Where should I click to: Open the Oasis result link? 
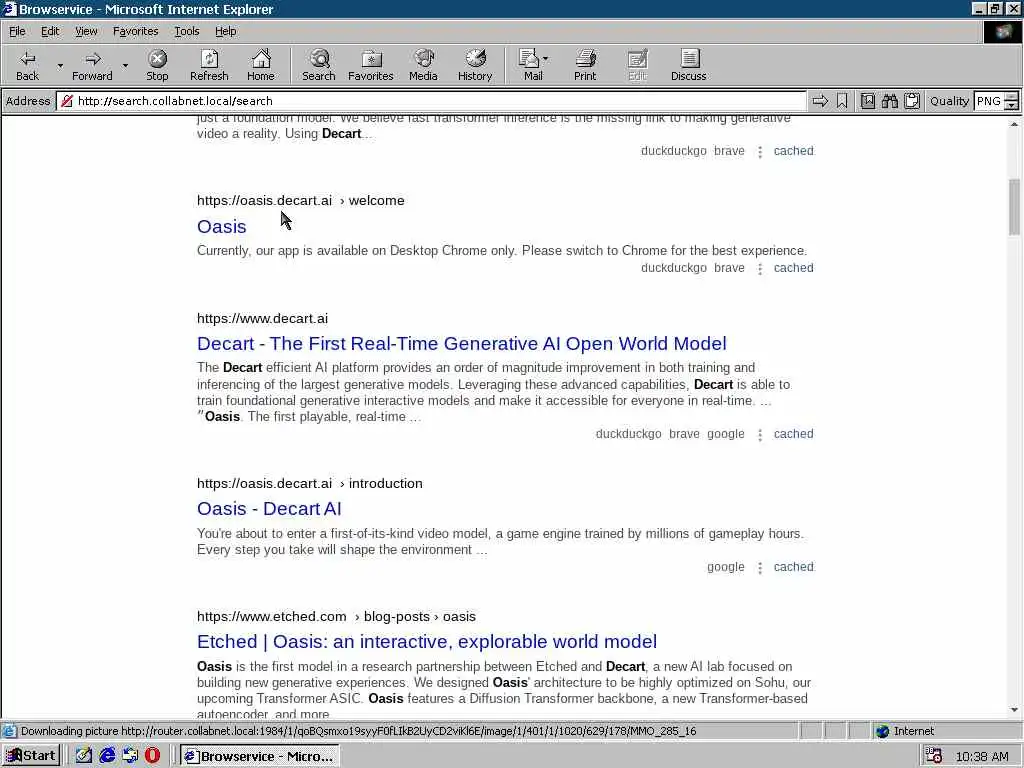(x=221, y=227)
